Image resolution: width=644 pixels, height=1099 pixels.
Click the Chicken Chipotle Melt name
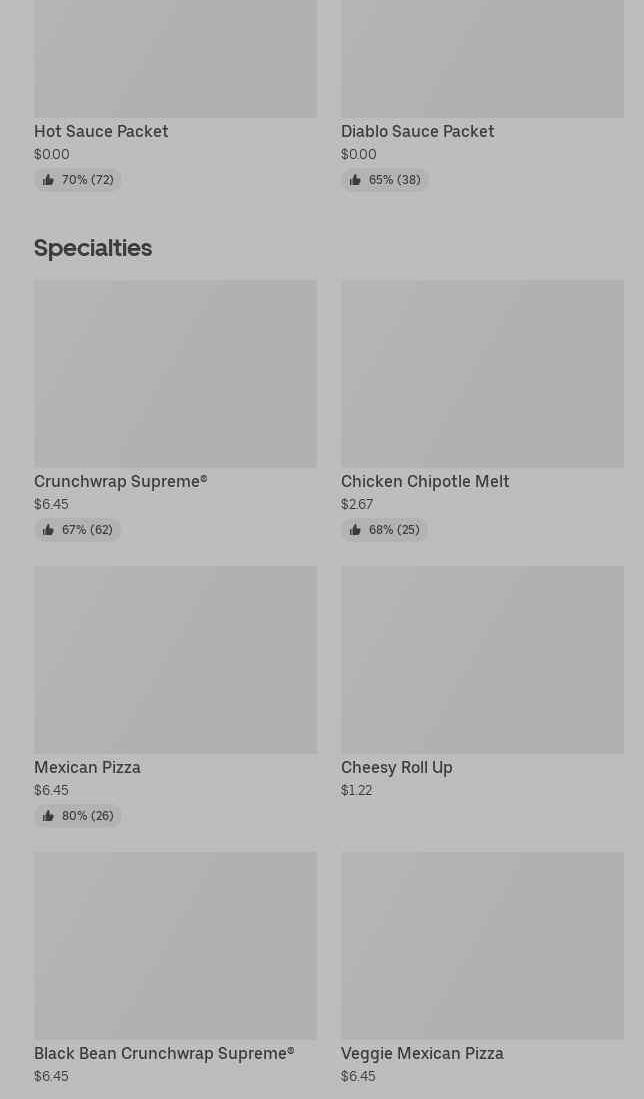(425, 481)
